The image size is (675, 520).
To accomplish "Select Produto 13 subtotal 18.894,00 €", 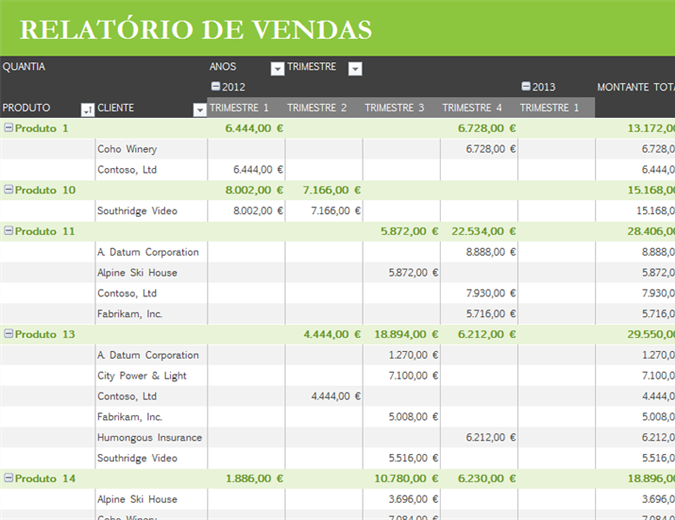I will point(406,334).
